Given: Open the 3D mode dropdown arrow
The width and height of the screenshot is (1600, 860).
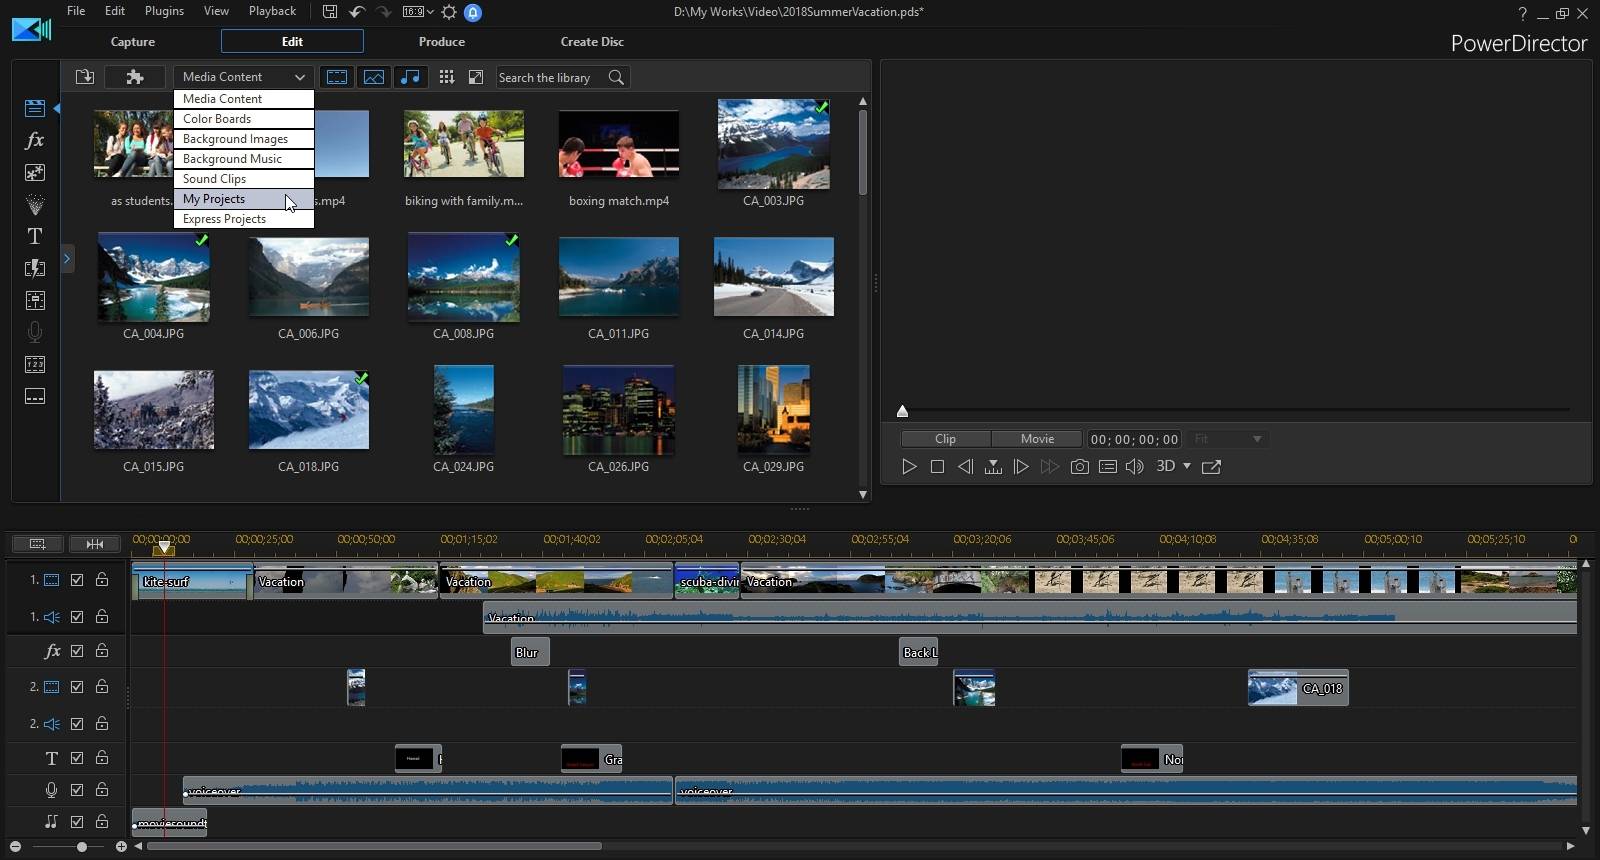Looking at the screenshot, I should (x=1187, y=466).
